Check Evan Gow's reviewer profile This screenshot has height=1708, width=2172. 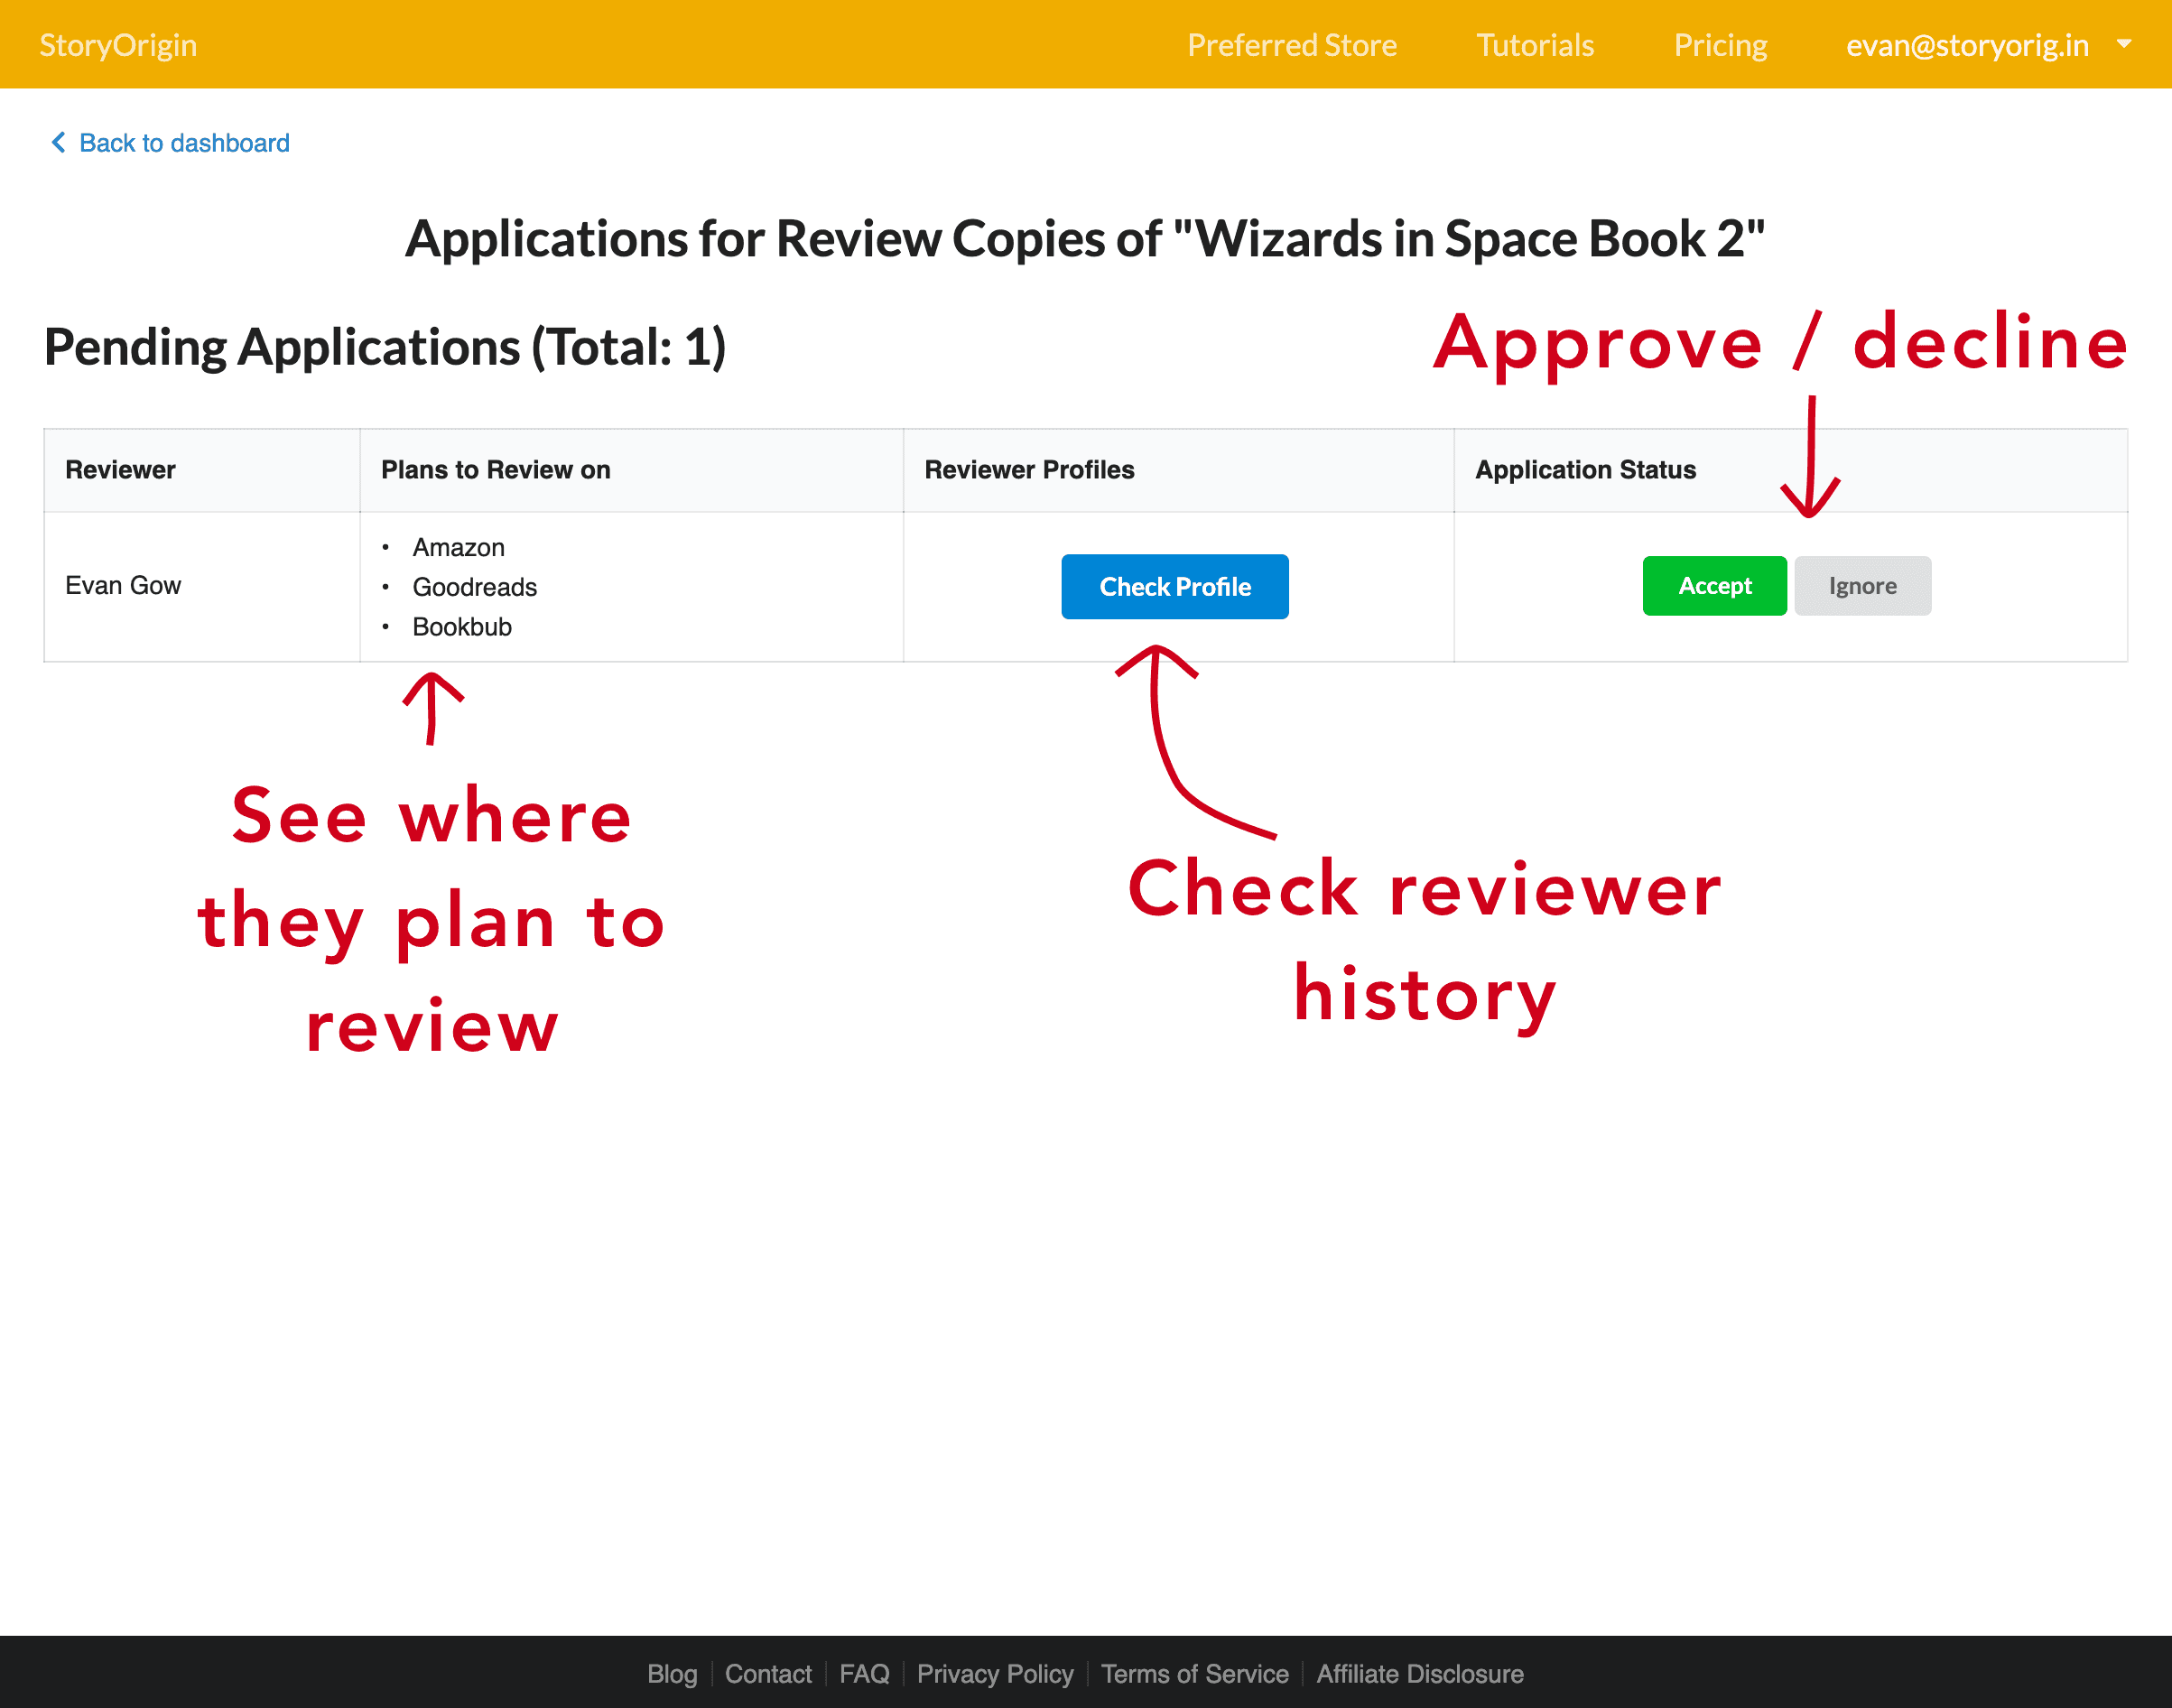tap(1175, 586)
